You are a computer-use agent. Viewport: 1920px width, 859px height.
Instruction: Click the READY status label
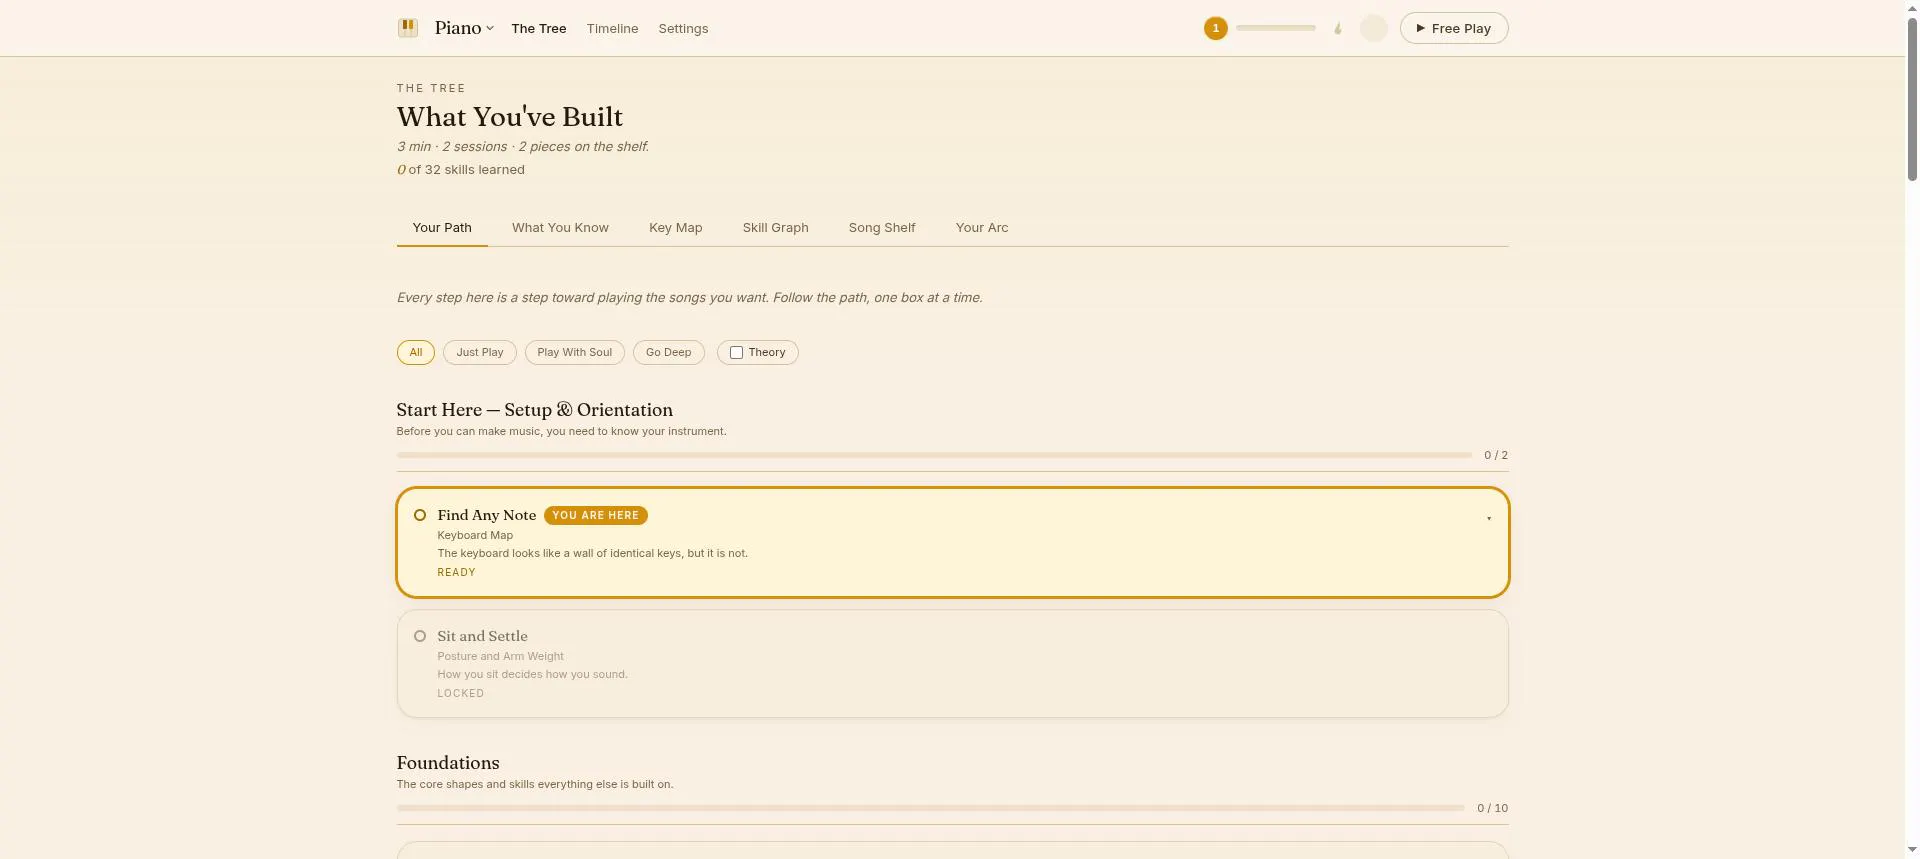[456, 573]
